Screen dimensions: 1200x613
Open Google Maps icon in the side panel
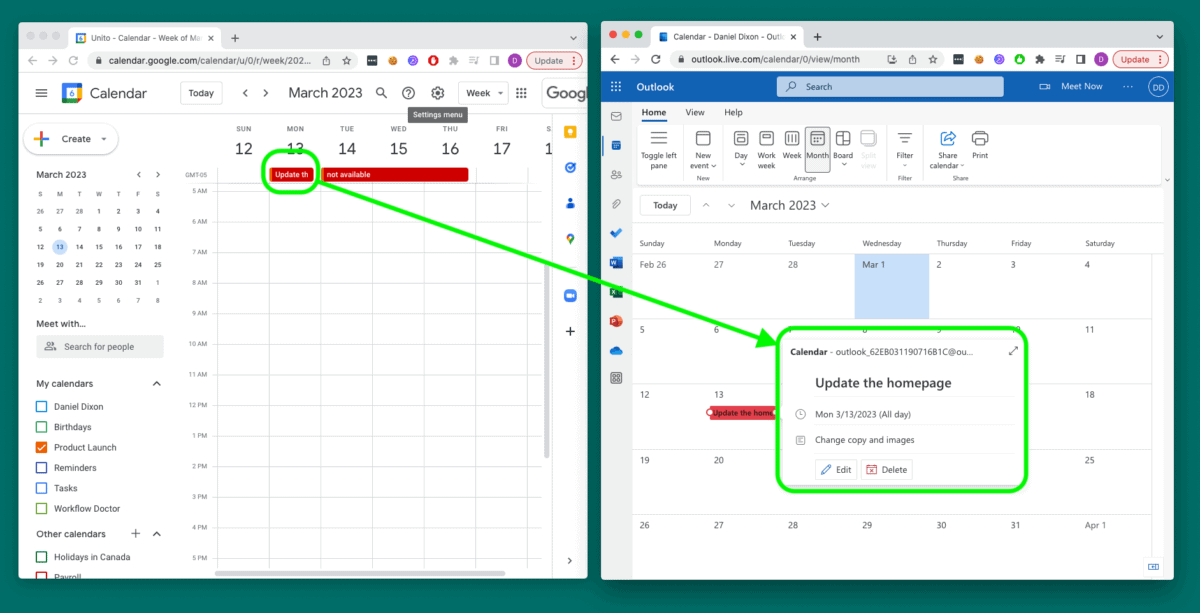(x=569, y=238)
